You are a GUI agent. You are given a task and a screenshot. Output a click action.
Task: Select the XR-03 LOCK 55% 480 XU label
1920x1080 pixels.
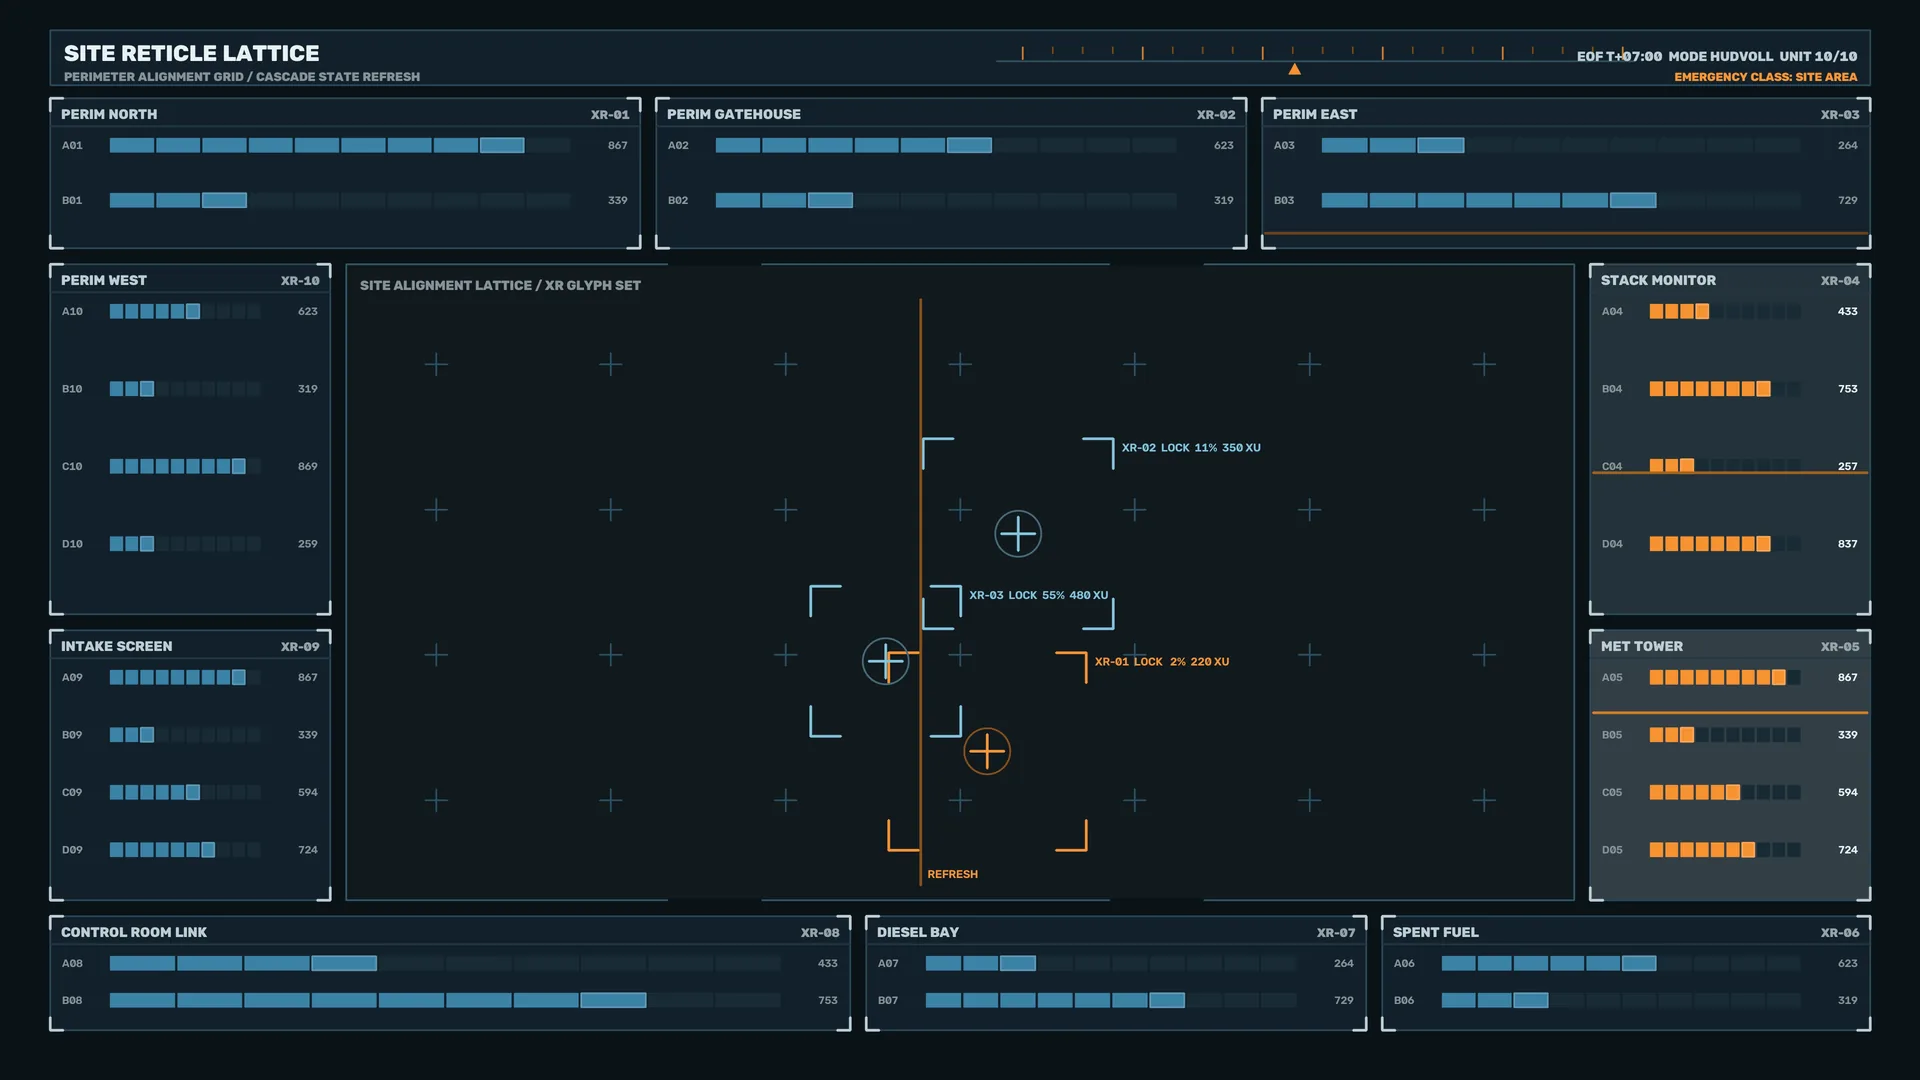point(1038,595)
